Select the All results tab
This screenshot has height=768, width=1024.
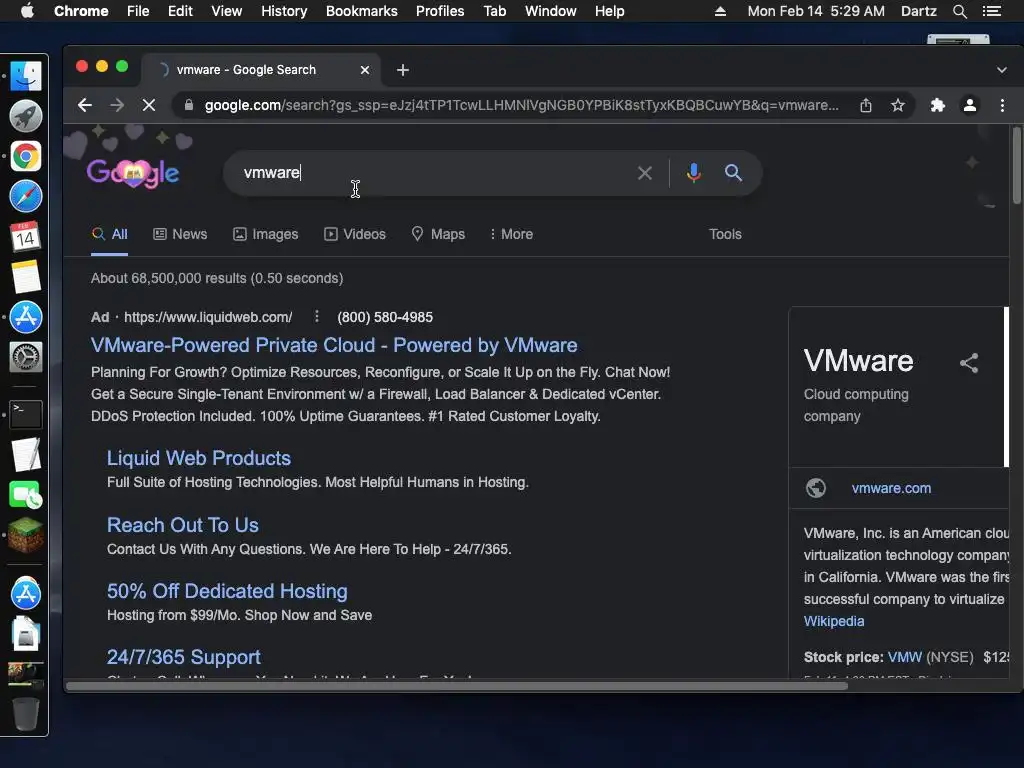[110, 234]
